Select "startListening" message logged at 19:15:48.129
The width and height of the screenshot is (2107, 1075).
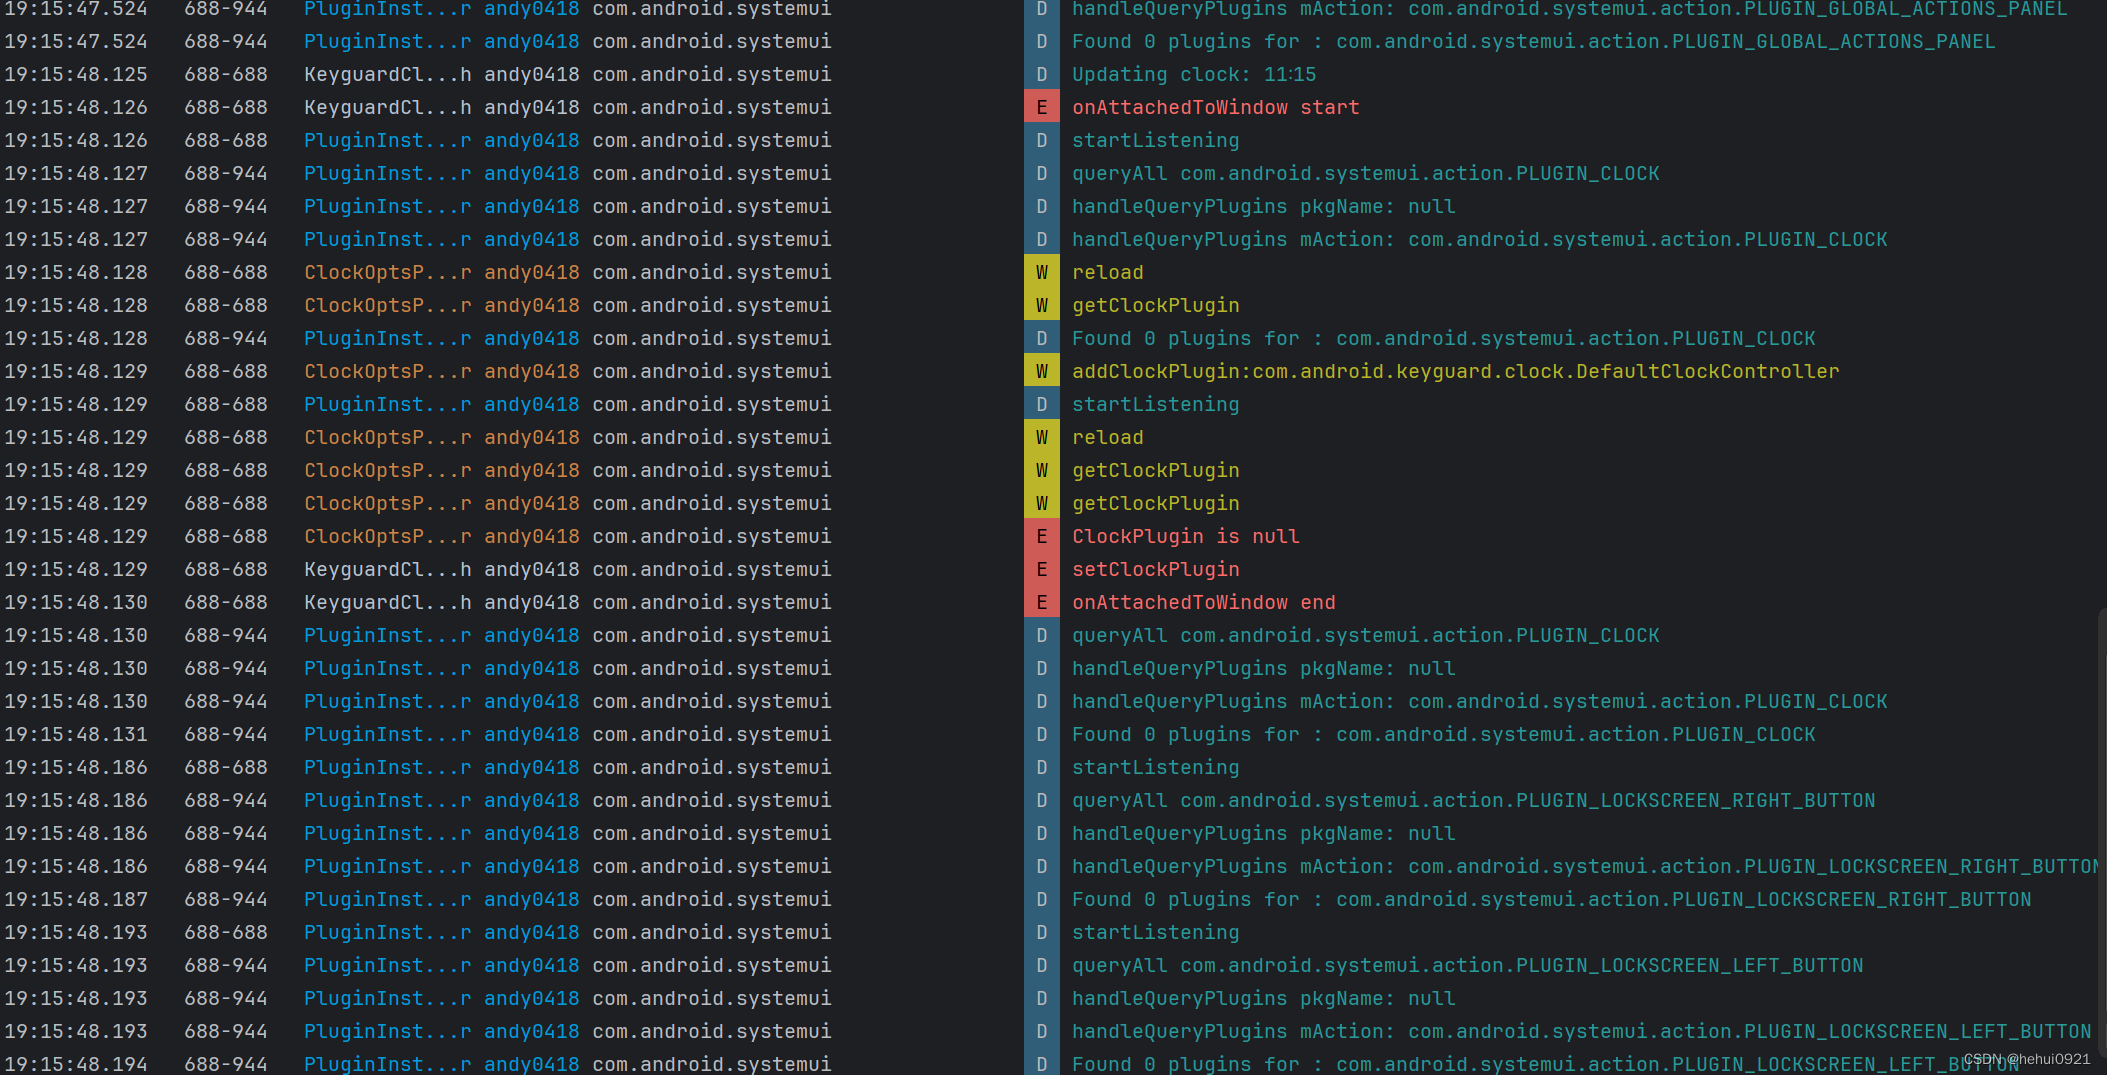pyautogui.click(x=1156, y=405)
